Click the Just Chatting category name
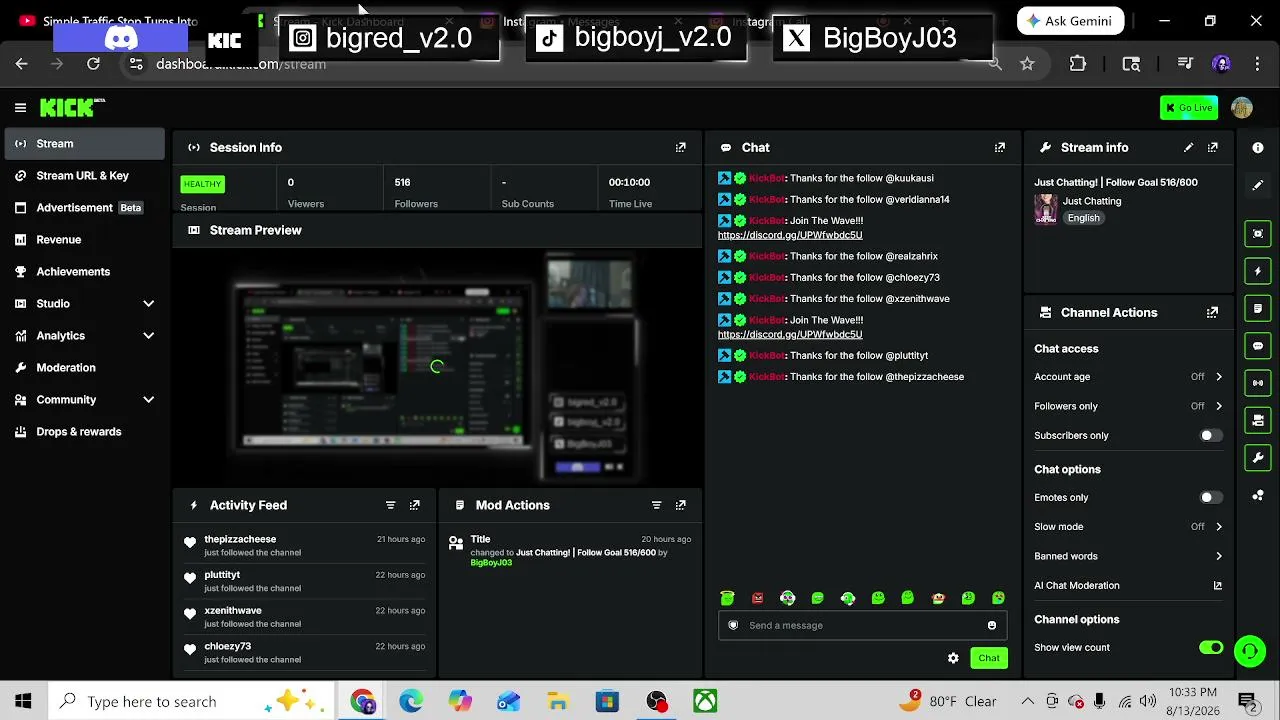 1092,201
